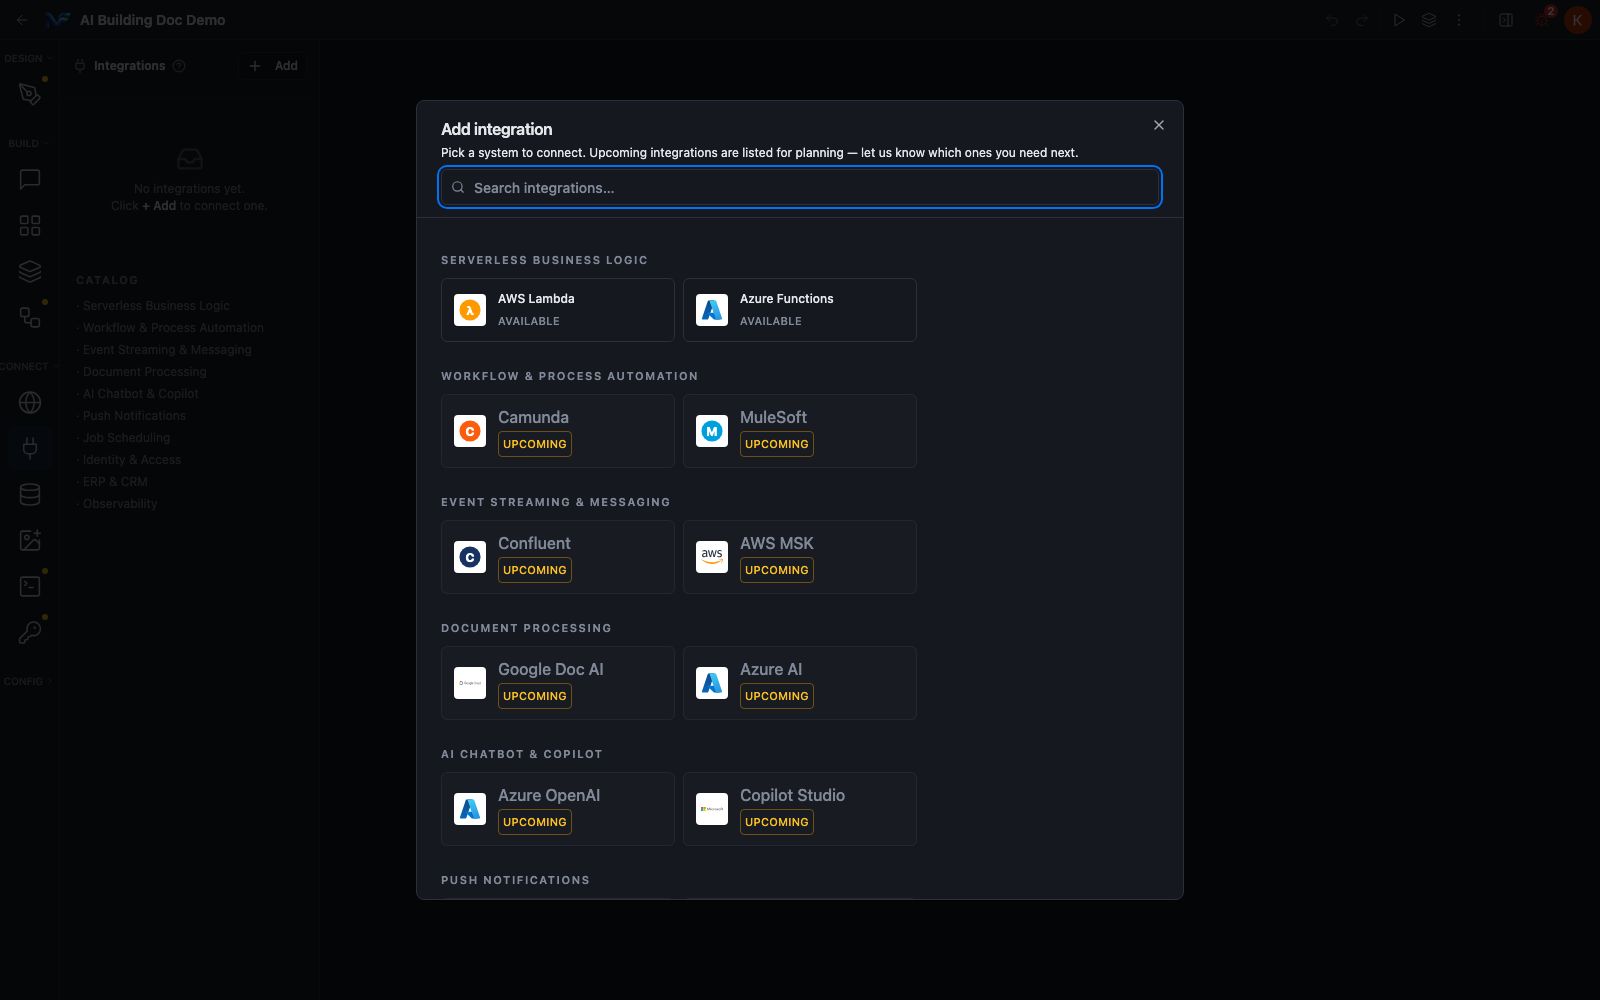This screenshot has height=1000, width=1600.
Task: Click the MuleSoft blue logo icon
Action: [712, 431]
